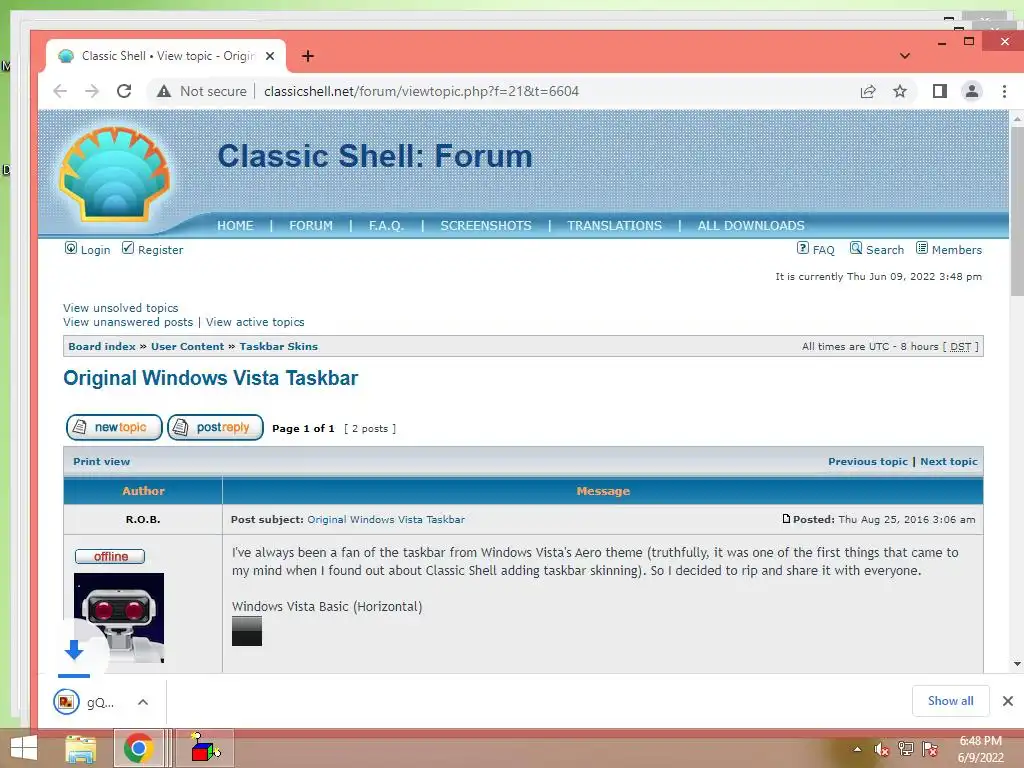Screen dimensions: 1024x768
Task: Click View unsolved topics
Action: coord(121,308)
